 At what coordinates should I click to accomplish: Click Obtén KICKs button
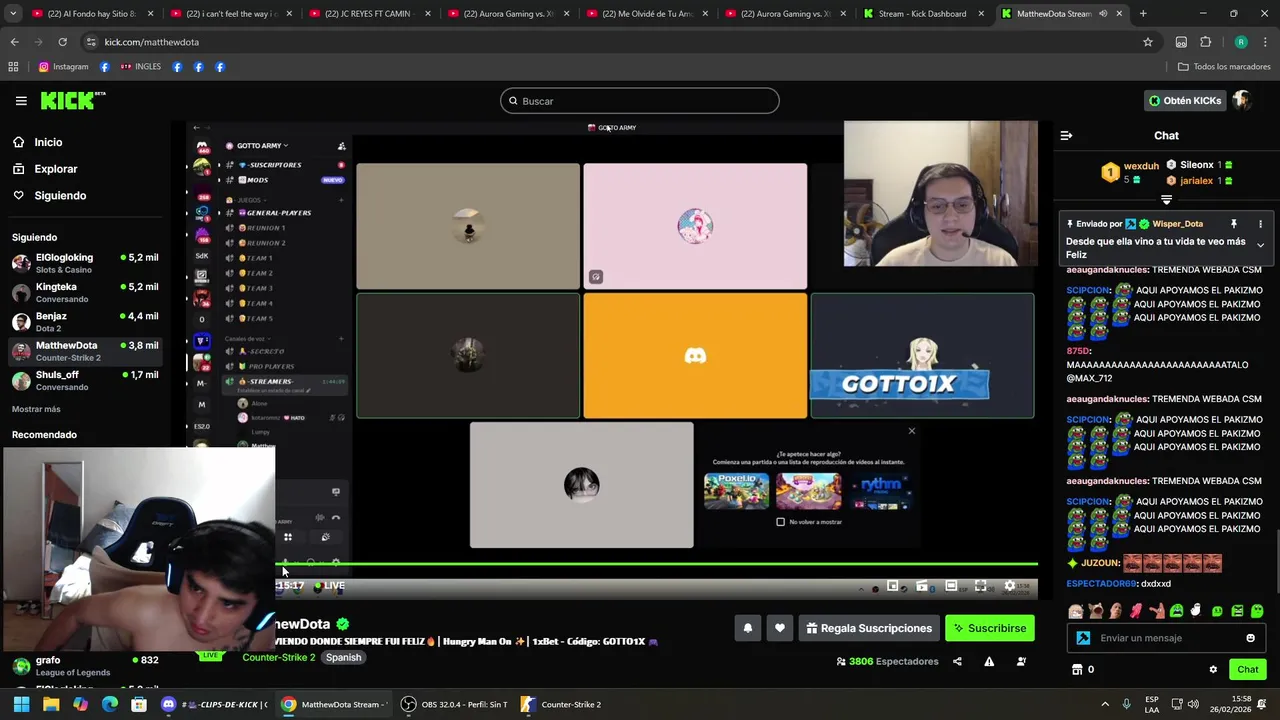[1185, 100]
